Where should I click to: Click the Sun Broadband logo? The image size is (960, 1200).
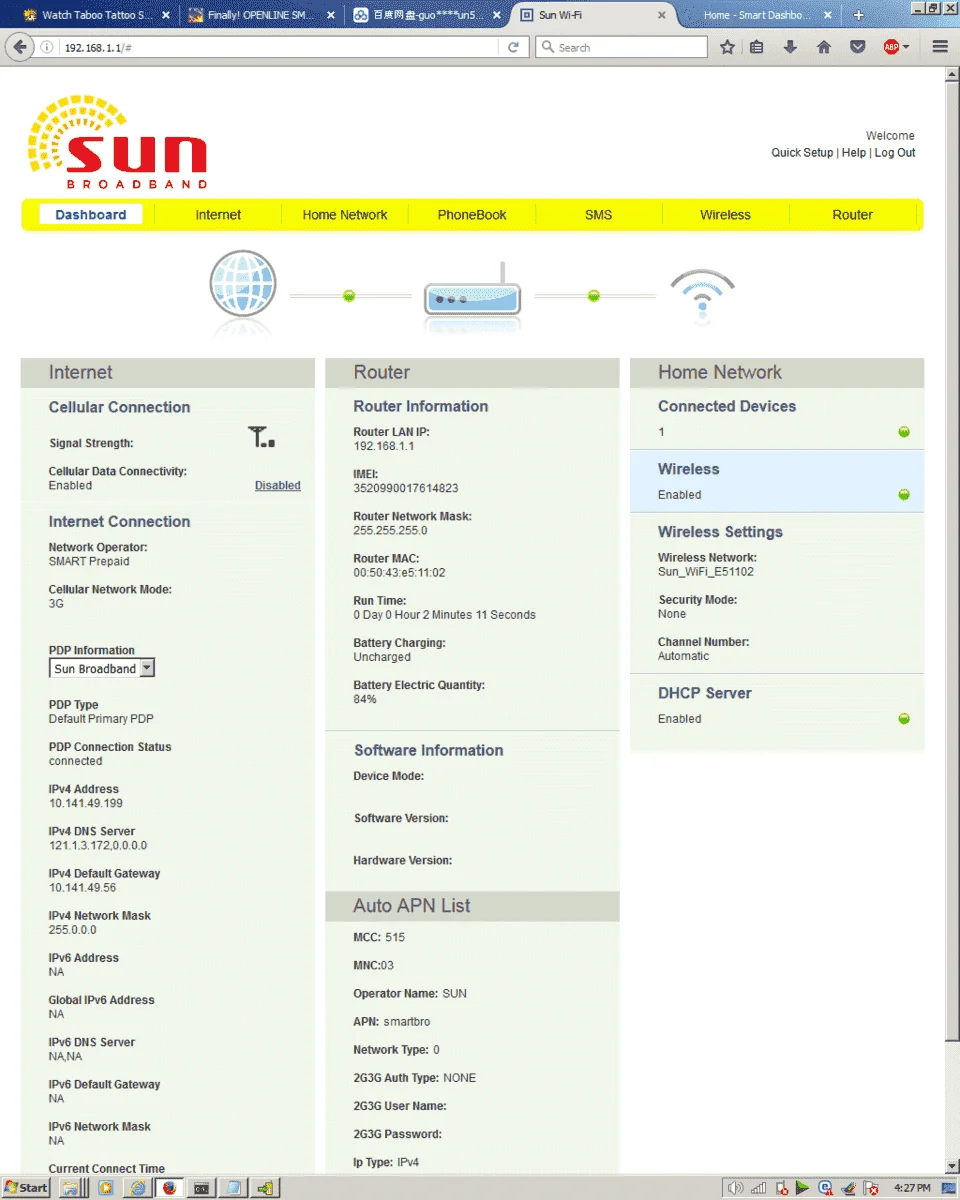117,142
